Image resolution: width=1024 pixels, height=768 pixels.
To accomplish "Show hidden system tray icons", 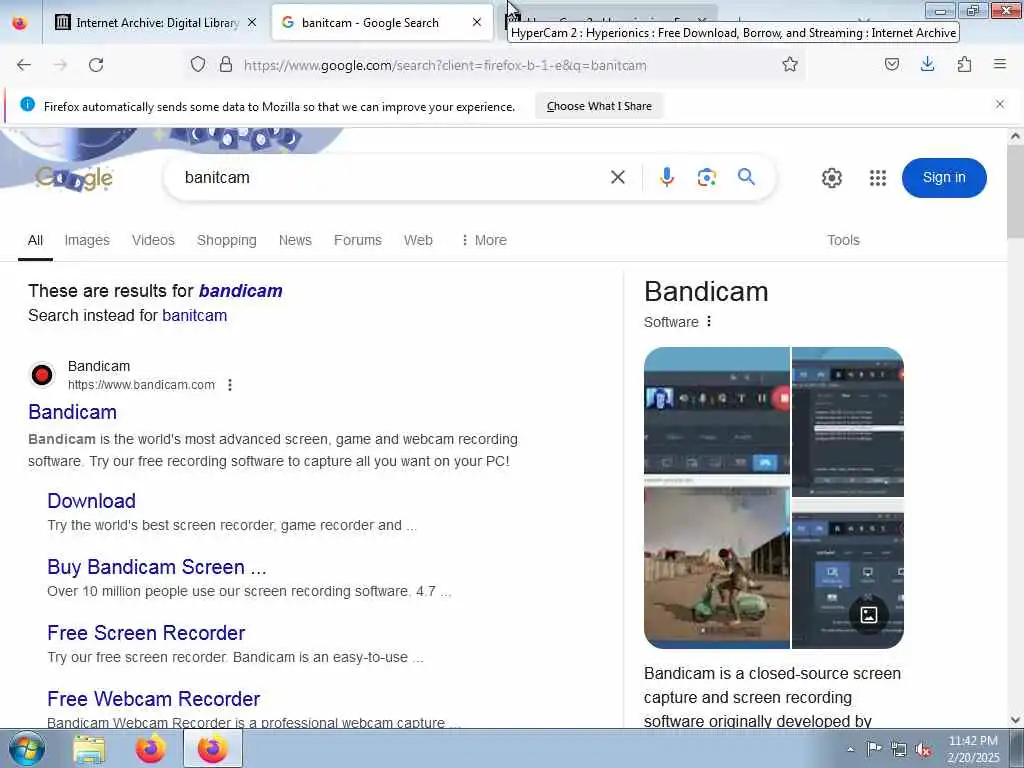I will 850,750.
